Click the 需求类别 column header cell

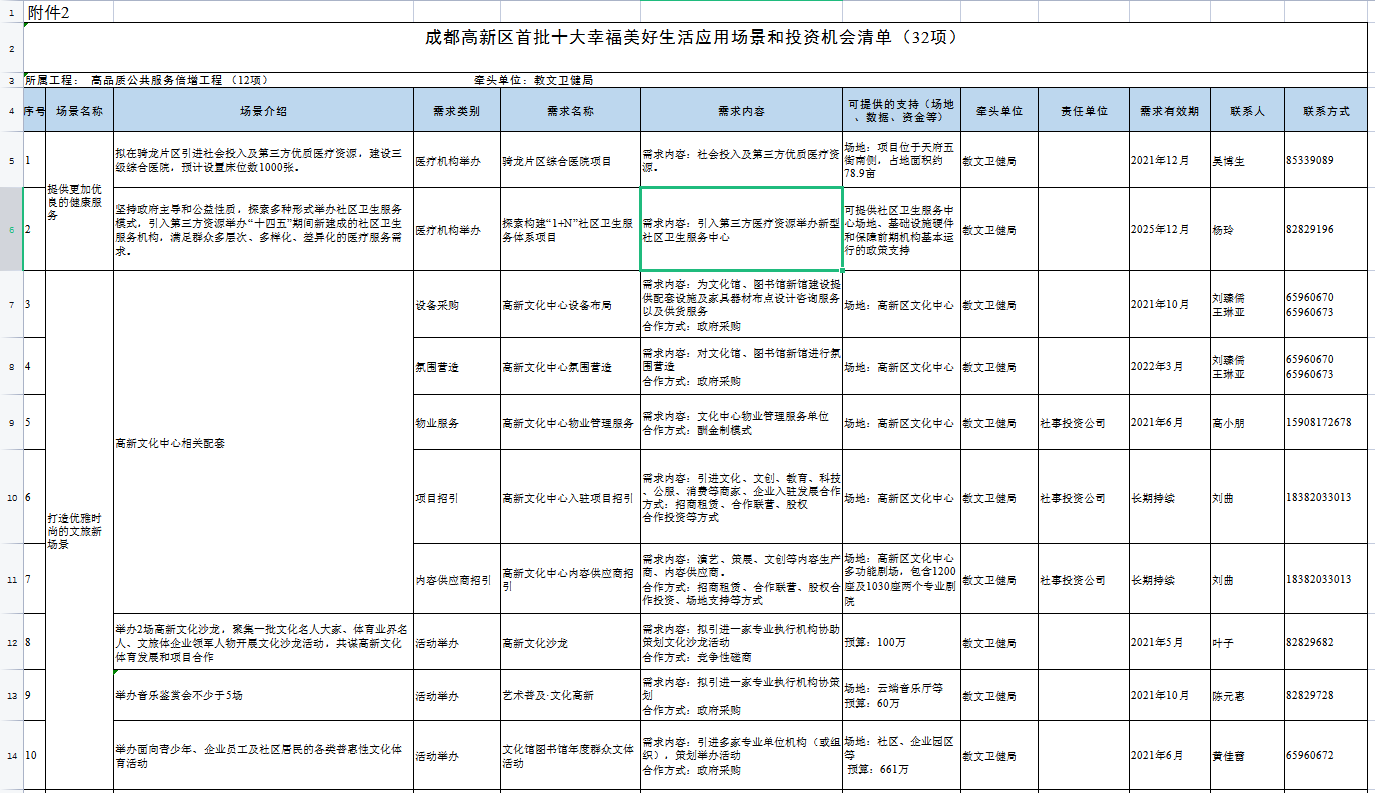pyautogui.click(x=456, y=111)
